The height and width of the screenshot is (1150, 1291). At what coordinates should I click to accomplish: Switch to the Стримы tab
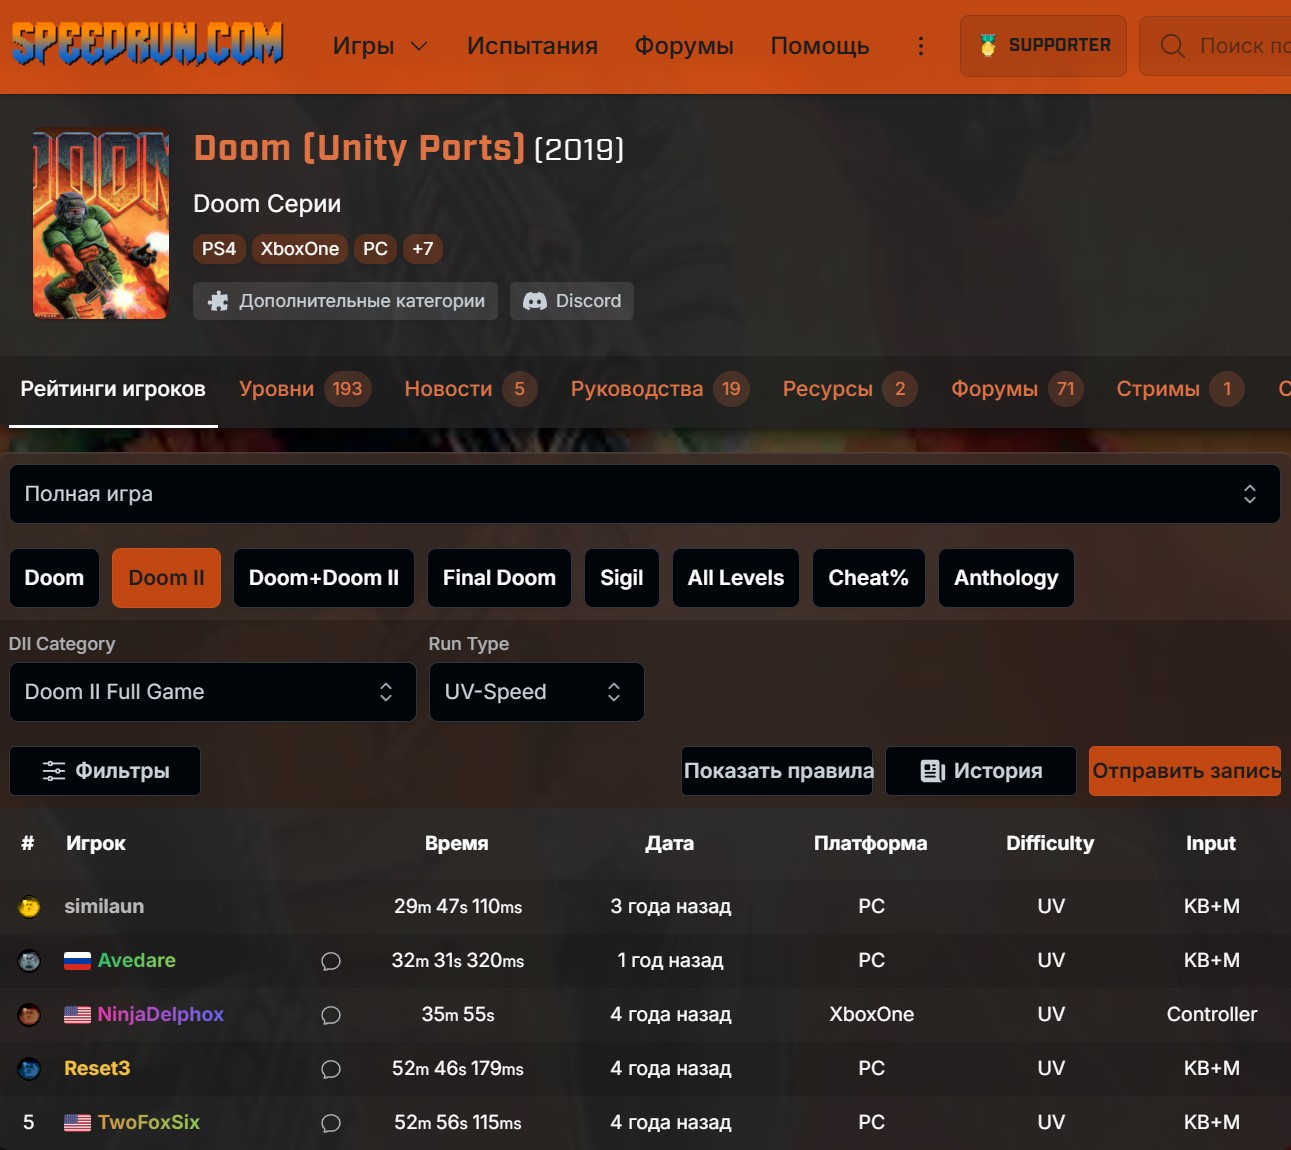pyautogui.click(x=1180, y=389)
